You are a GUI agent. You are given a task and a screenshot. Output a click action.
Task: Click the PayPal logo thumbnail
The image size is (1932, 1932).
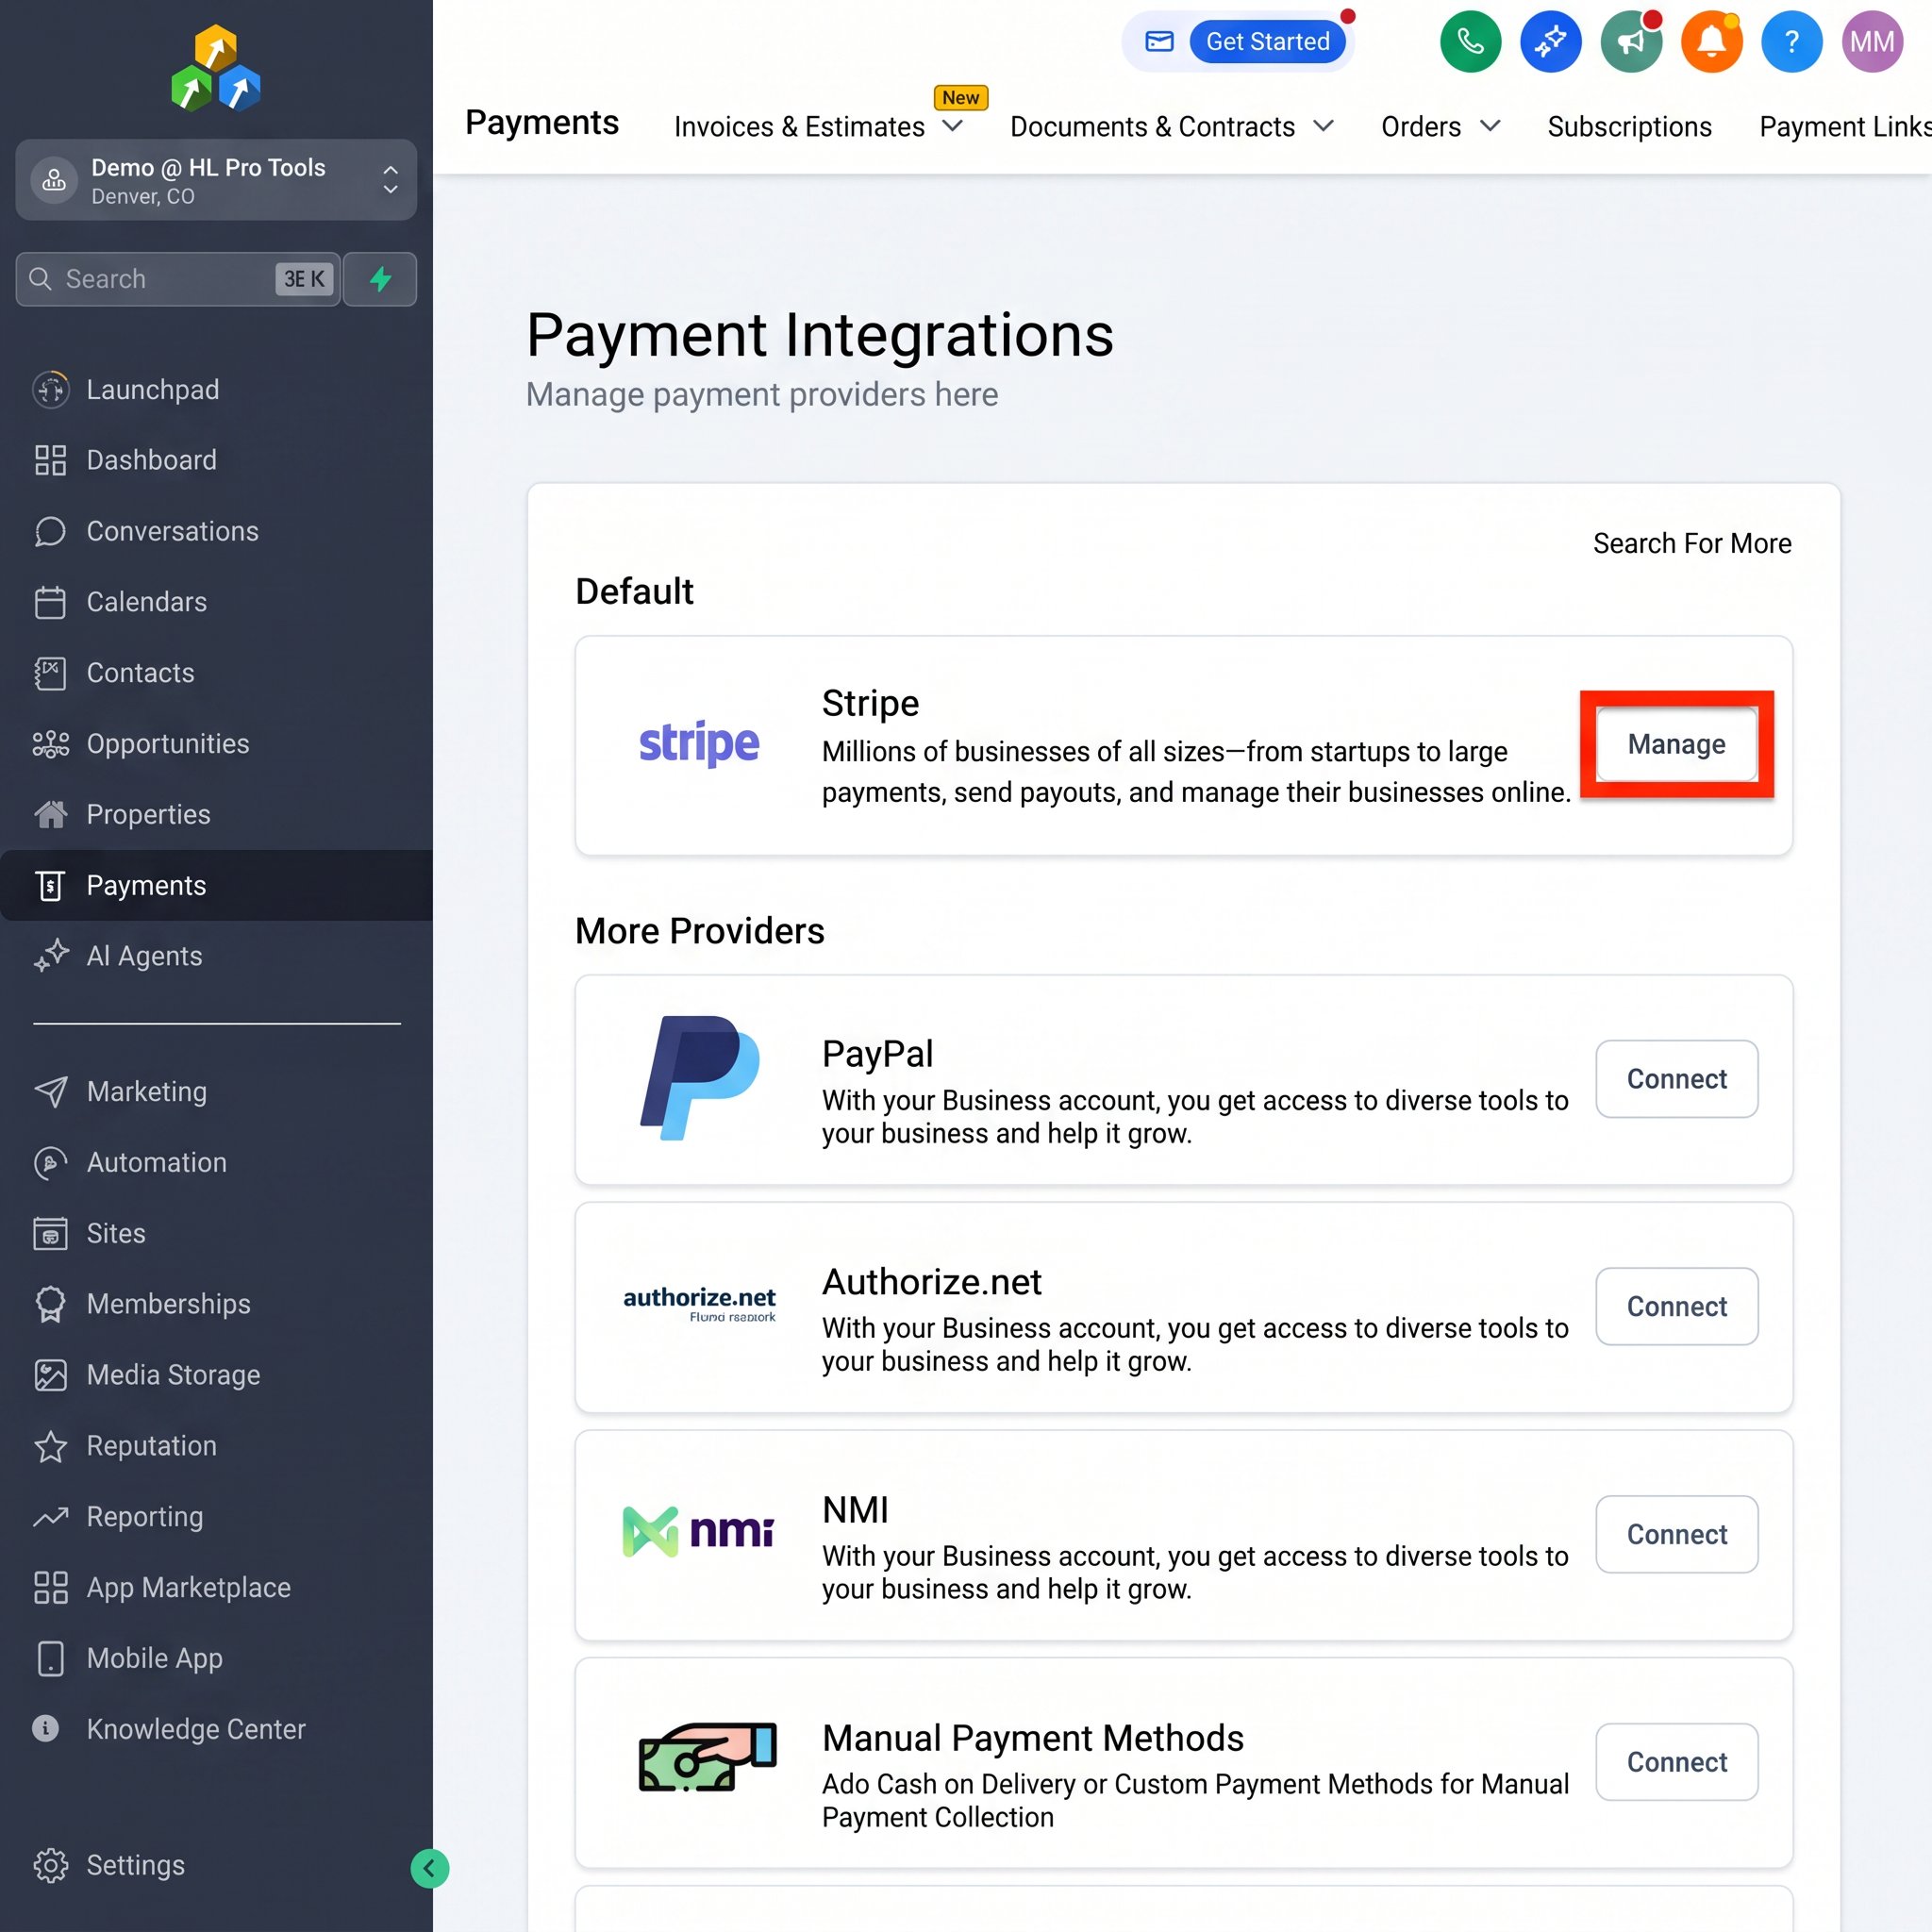[x=699, y=1078]
